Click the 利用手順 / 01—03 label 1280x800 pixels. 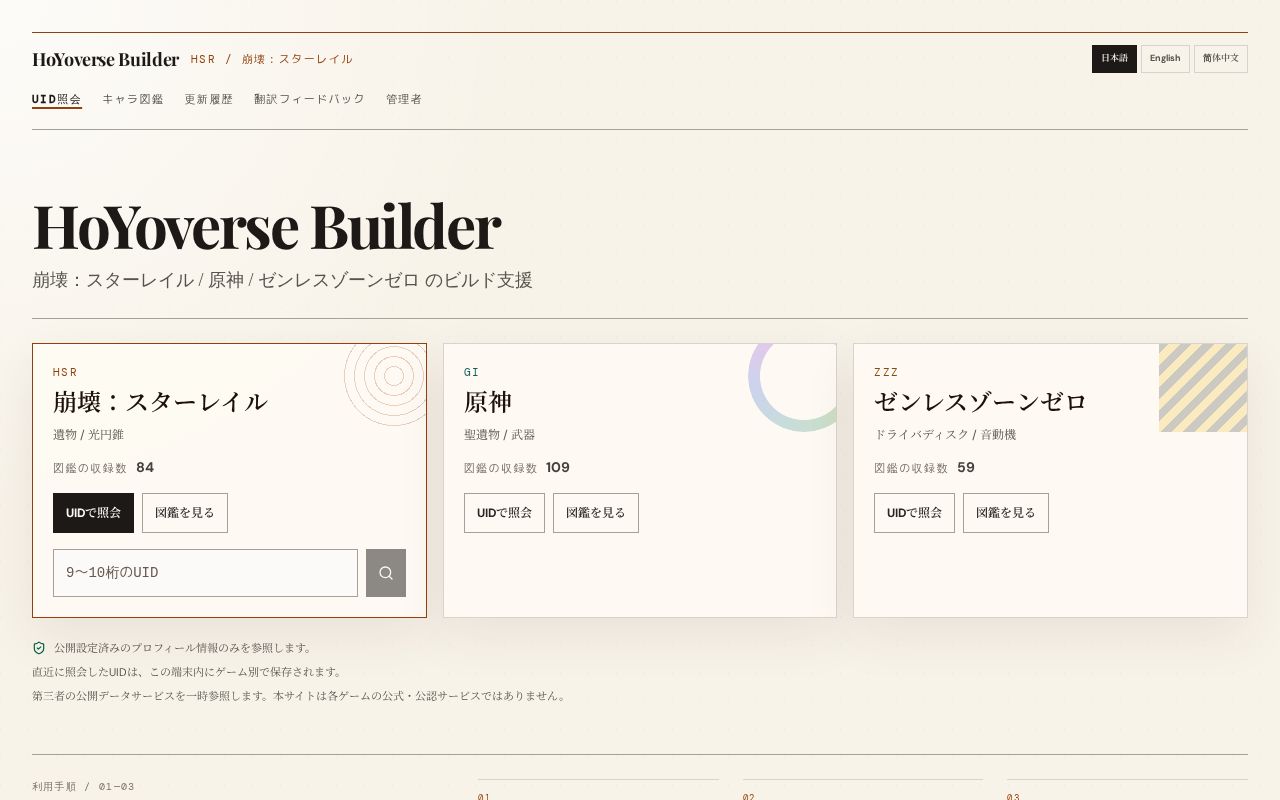[x=83, y=787]
